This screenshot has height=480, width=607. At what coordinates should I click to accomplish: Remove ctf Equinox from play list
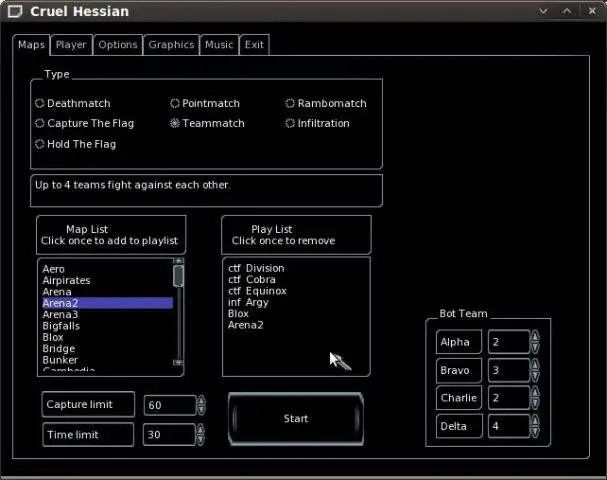tap(257, 291)
